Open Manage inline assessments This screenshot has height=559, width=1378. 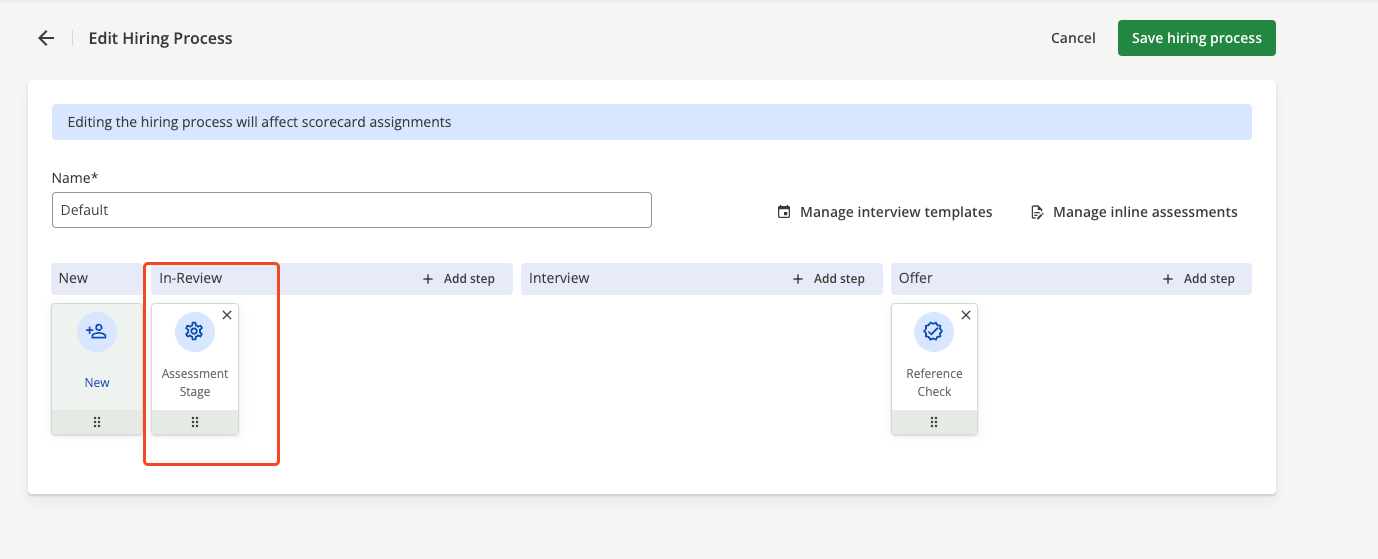click(x=1145, y=212)
